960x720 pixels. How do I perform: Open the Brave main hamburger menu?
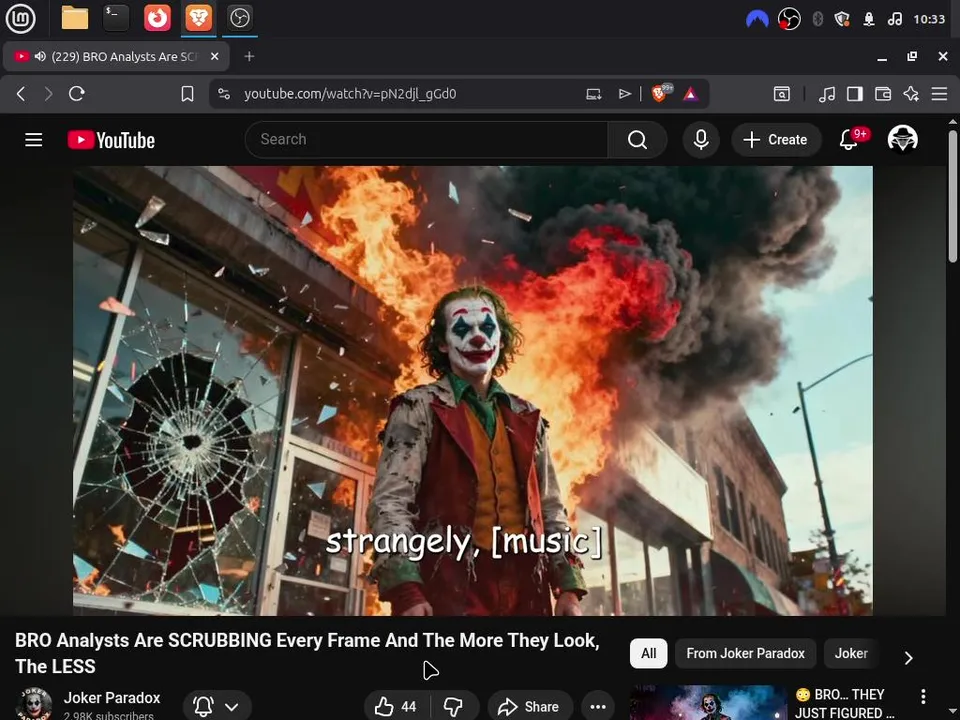pos(939,94)
